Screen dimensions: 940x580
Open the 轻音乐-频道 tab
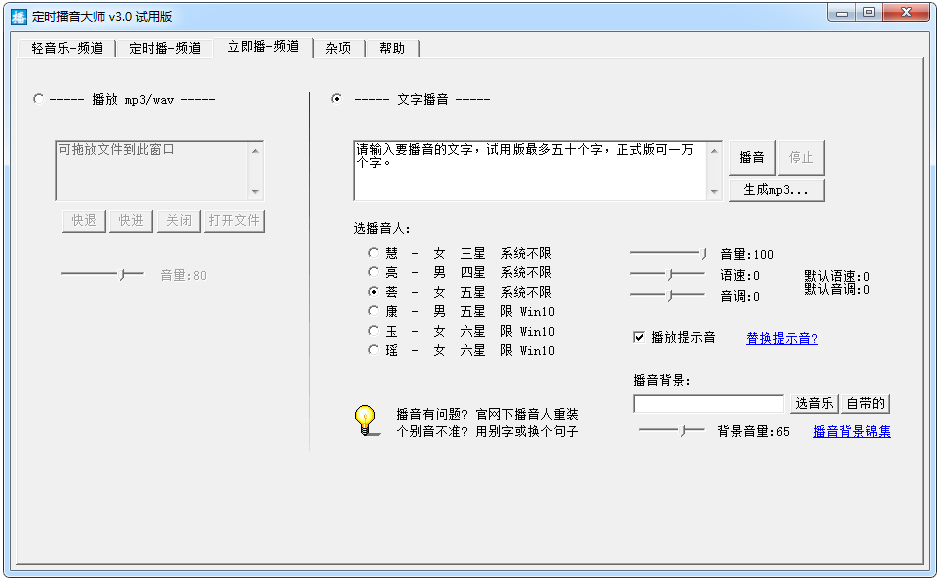(67, 48)
